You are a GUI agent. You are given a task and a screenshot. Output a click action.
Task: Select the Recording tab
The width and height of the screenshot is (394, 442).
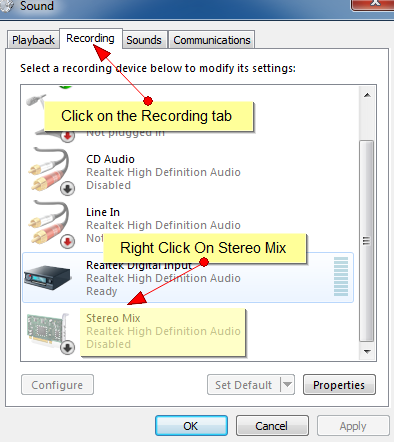coord(90,39)
